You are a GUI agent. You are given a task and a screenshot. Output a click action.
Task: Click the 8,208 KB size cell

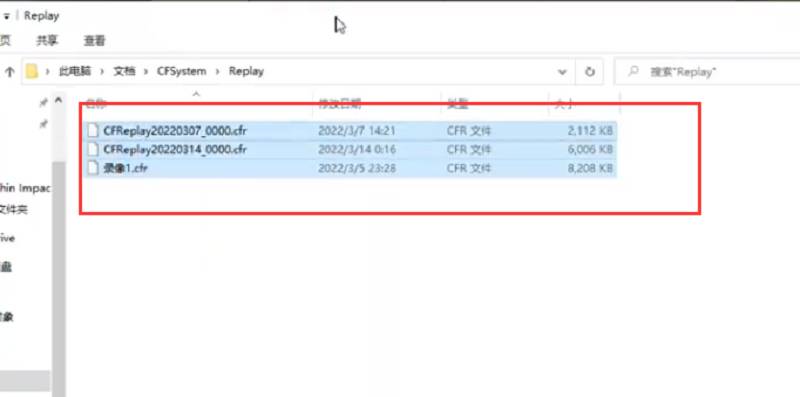[x=590, y=168]
